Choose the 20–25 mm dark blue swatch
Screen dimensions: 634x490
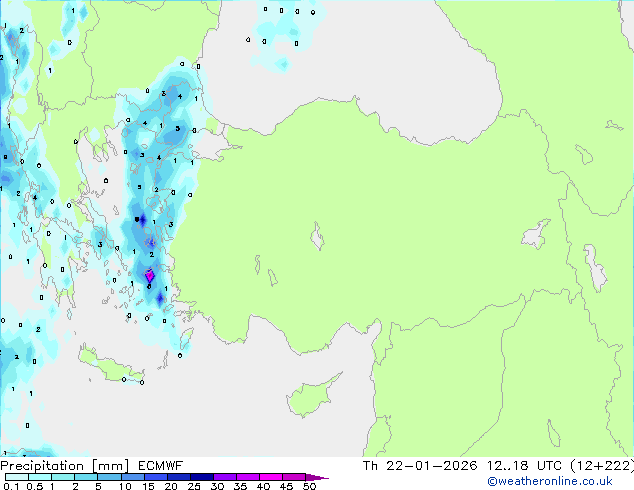178,477
